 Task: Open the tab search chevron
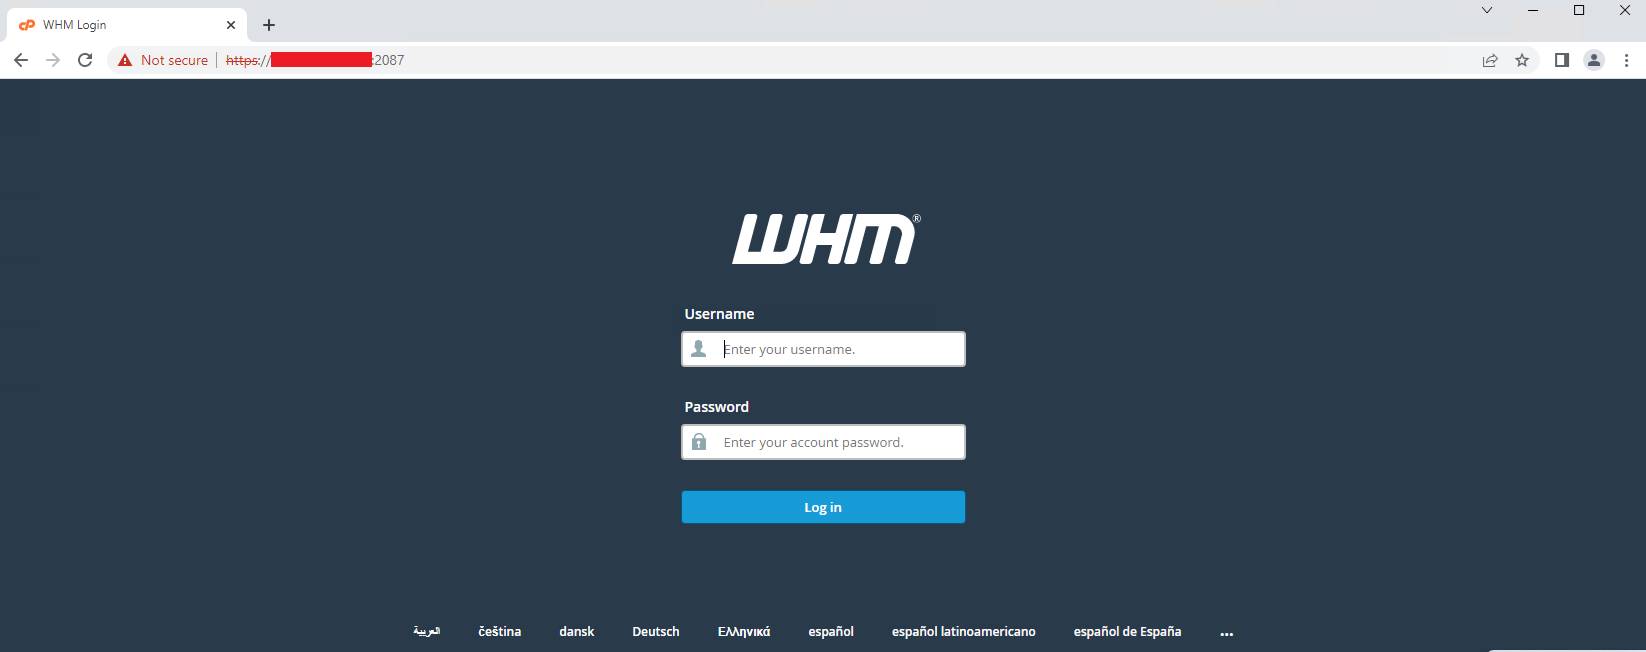click(1487, 10)
